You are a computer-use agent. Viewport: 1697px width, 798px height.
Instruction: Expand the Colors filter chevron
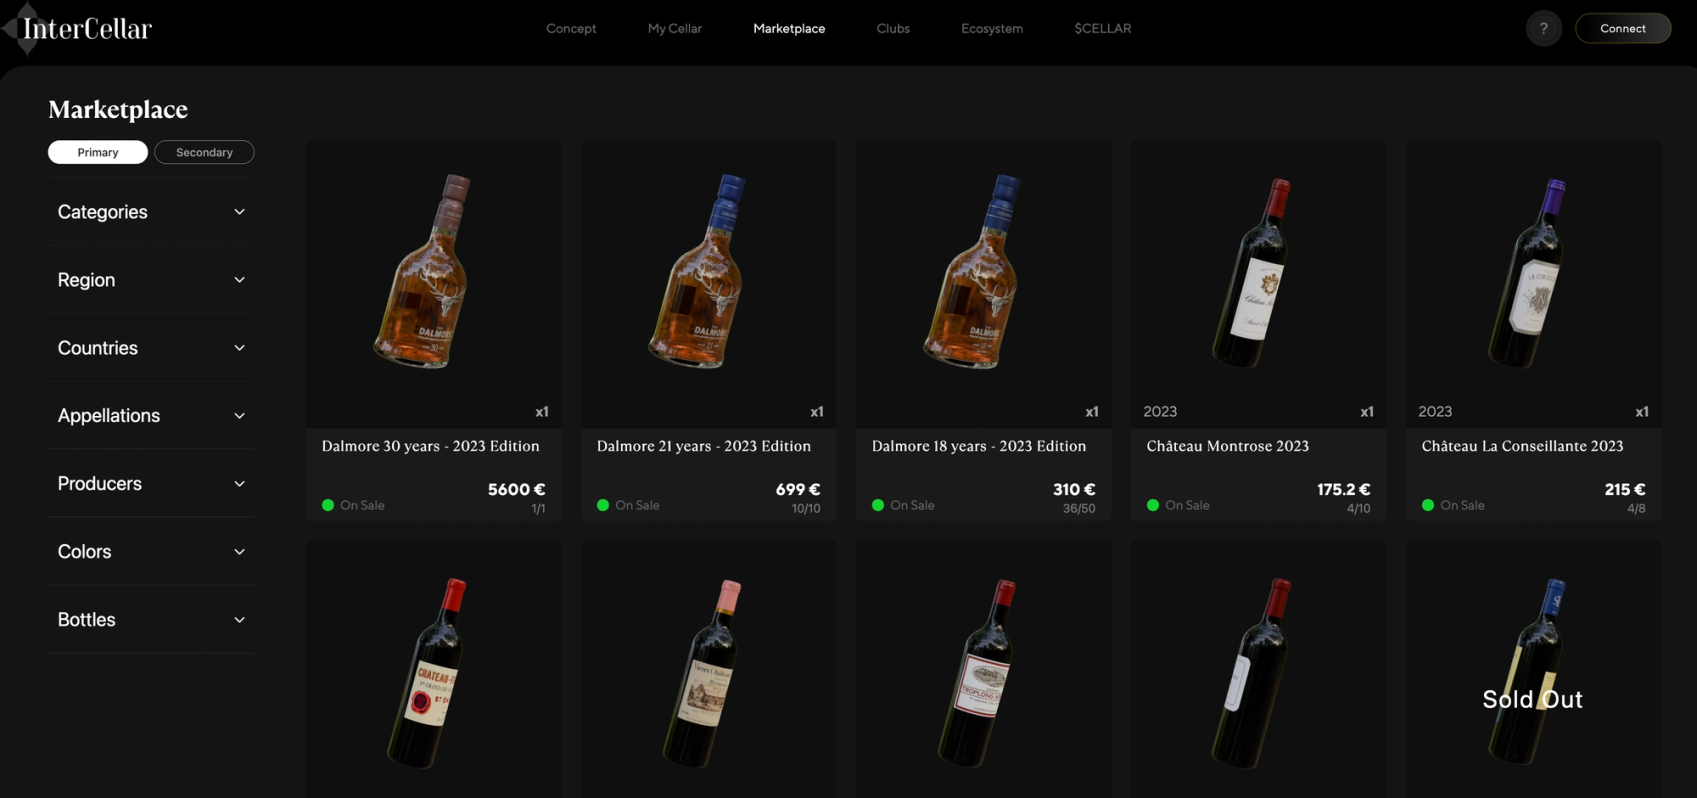click(239, 552)
